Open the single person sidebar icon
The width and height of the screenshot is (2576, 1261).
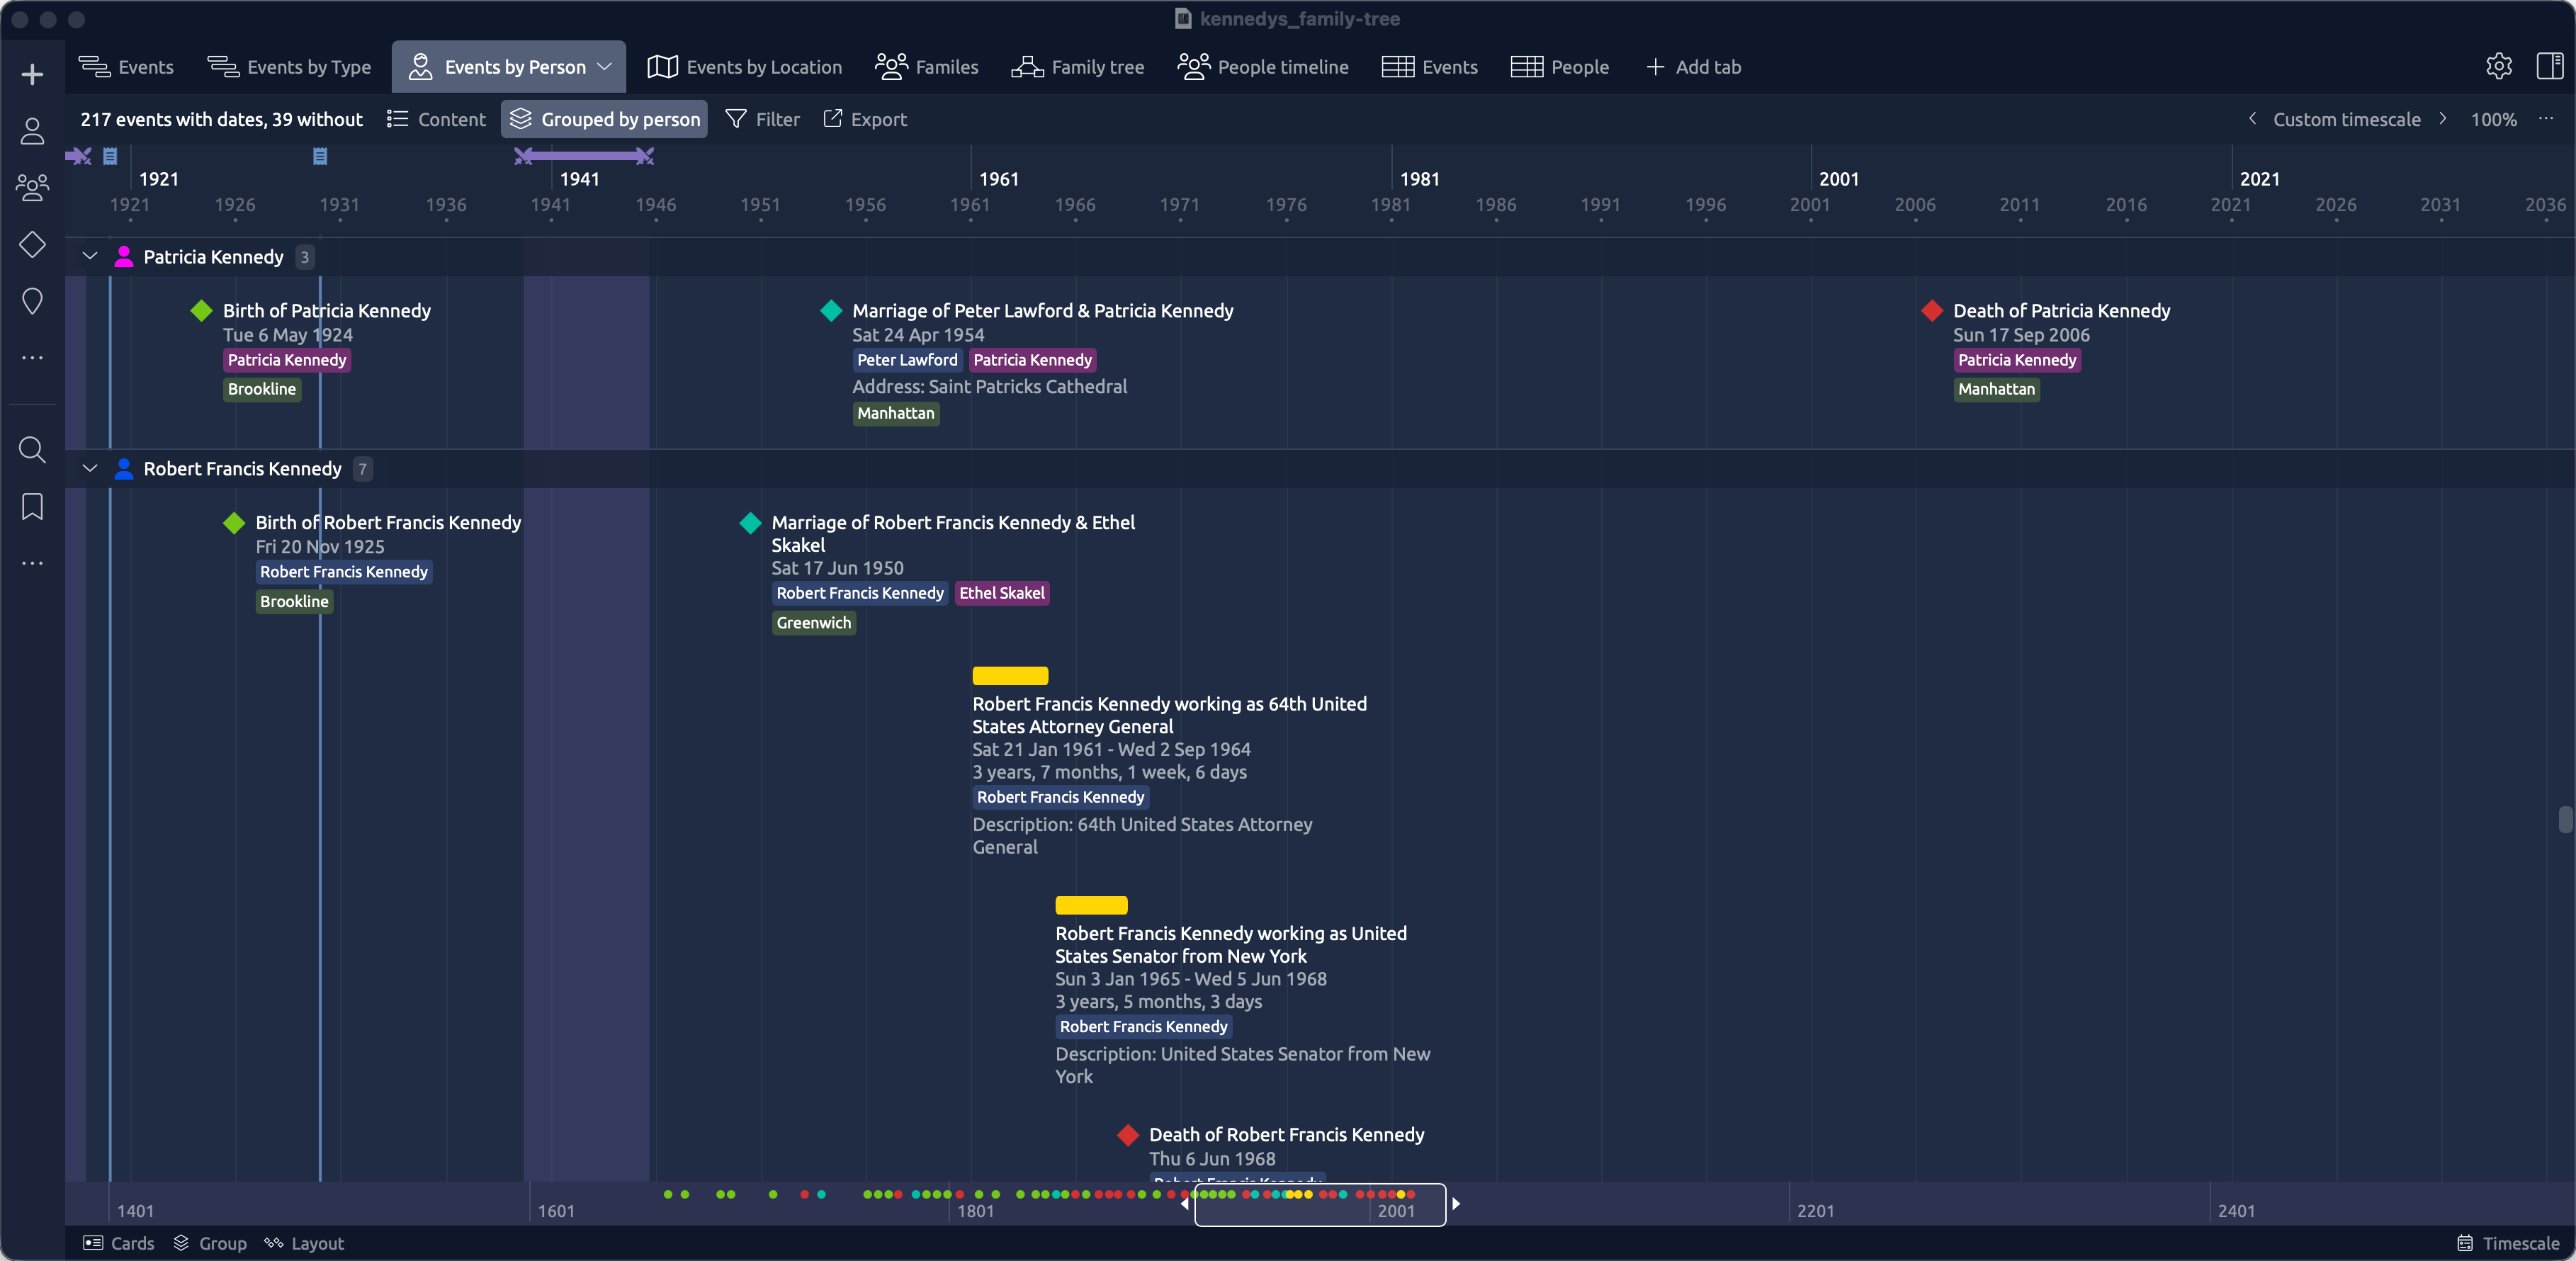32,131
